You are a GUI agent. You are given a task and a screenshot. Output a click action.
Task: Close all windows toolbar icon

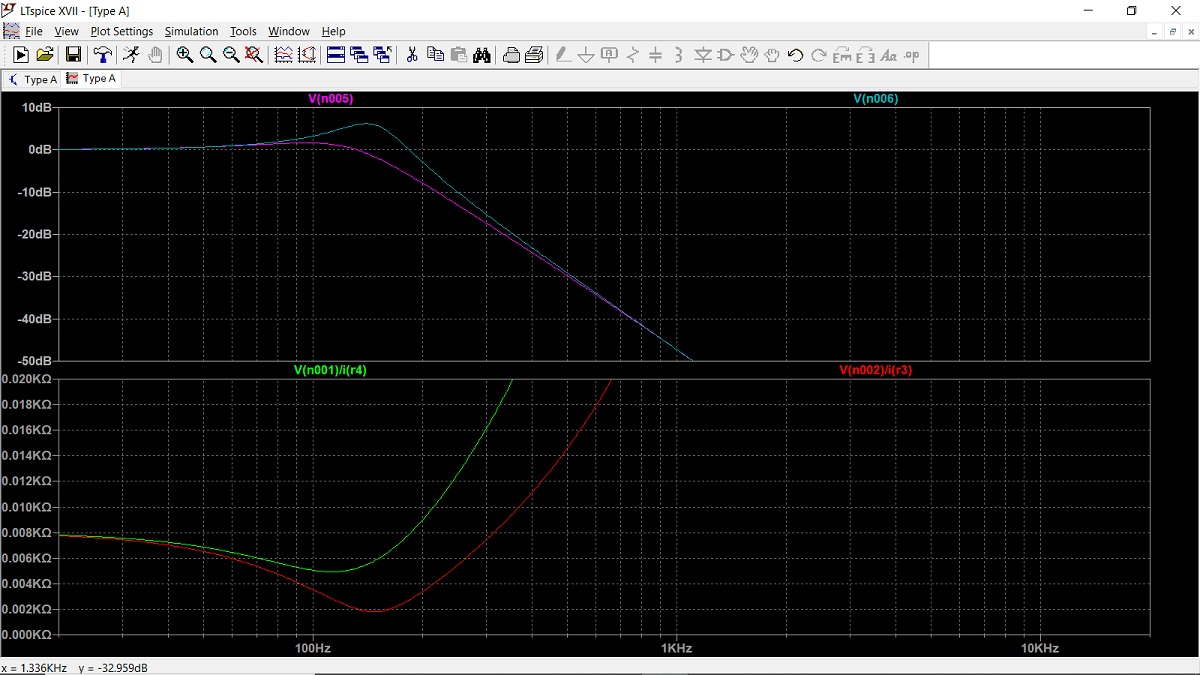coord(382,55)
